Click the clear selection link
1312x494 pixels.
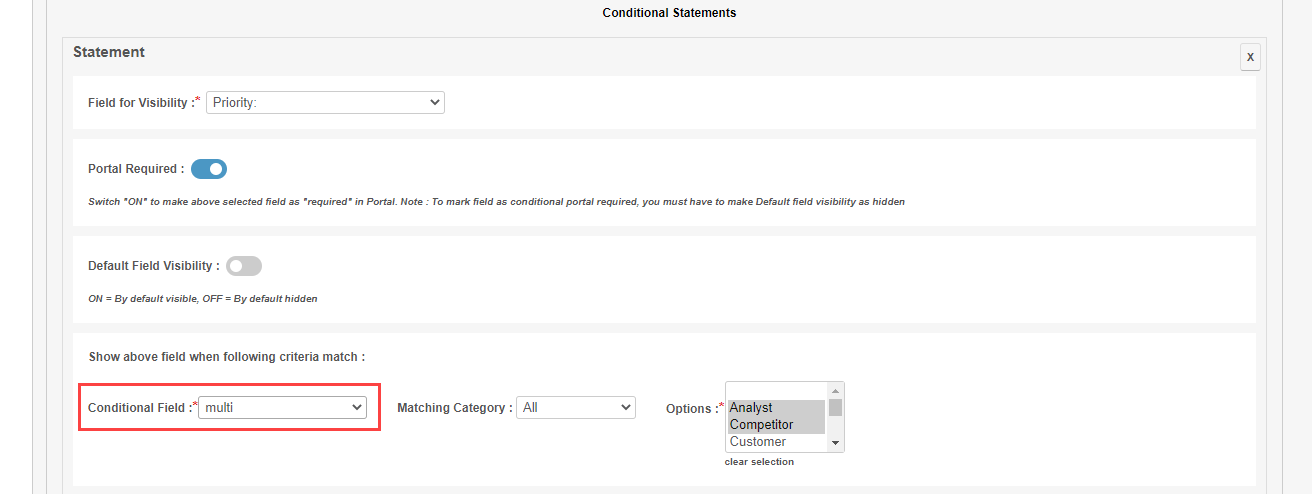click(x=759, y=462)
